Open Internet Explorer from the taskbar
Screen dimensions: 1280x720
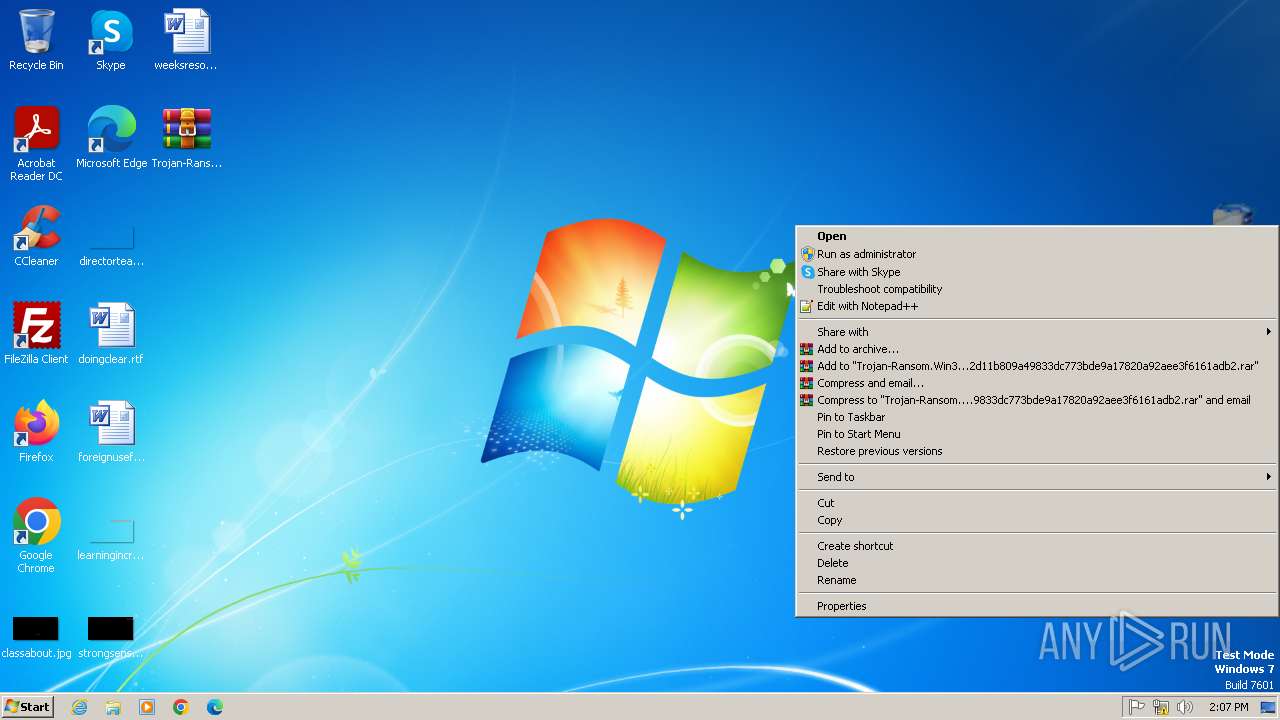[79, 707]
